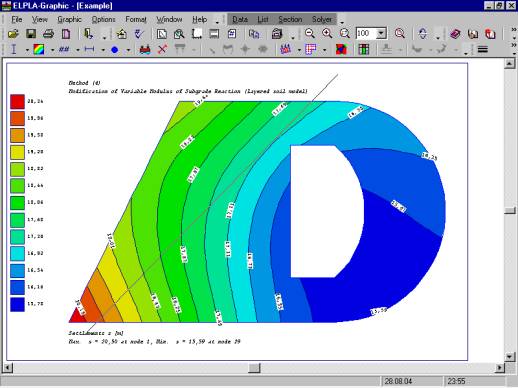Image resolution: width=518 pixels, height=388 pixels.
Task: Open the Graphic menu
Action: pos(69,19)
